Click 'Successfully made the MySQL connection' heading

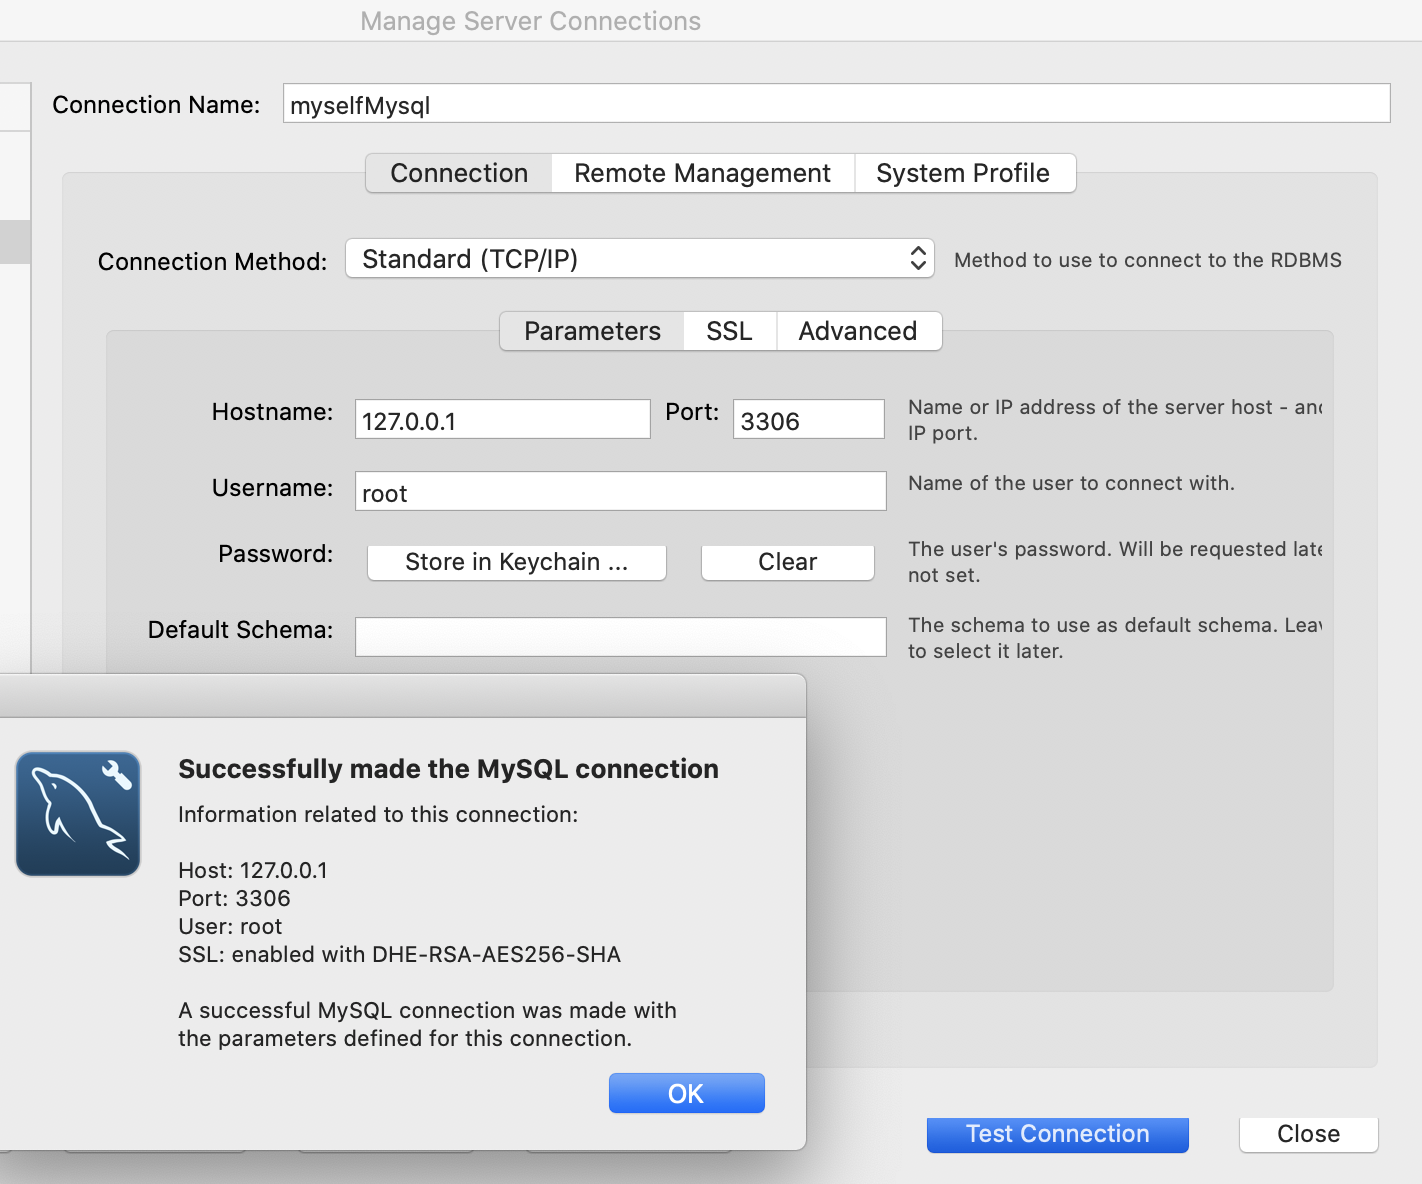point(448,769)
